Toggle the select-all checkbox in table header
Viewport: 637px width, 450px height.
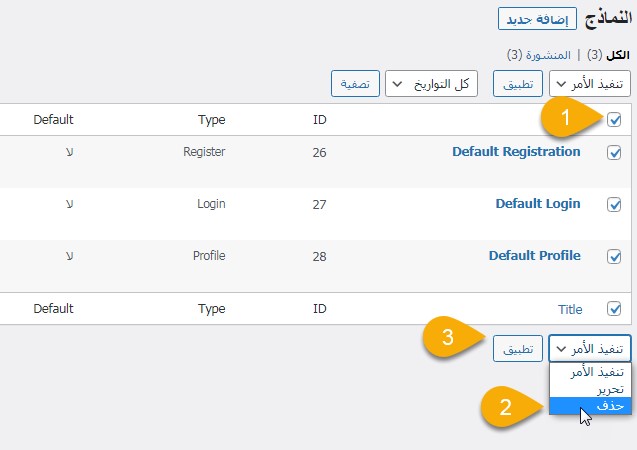(x=614, y=120)
